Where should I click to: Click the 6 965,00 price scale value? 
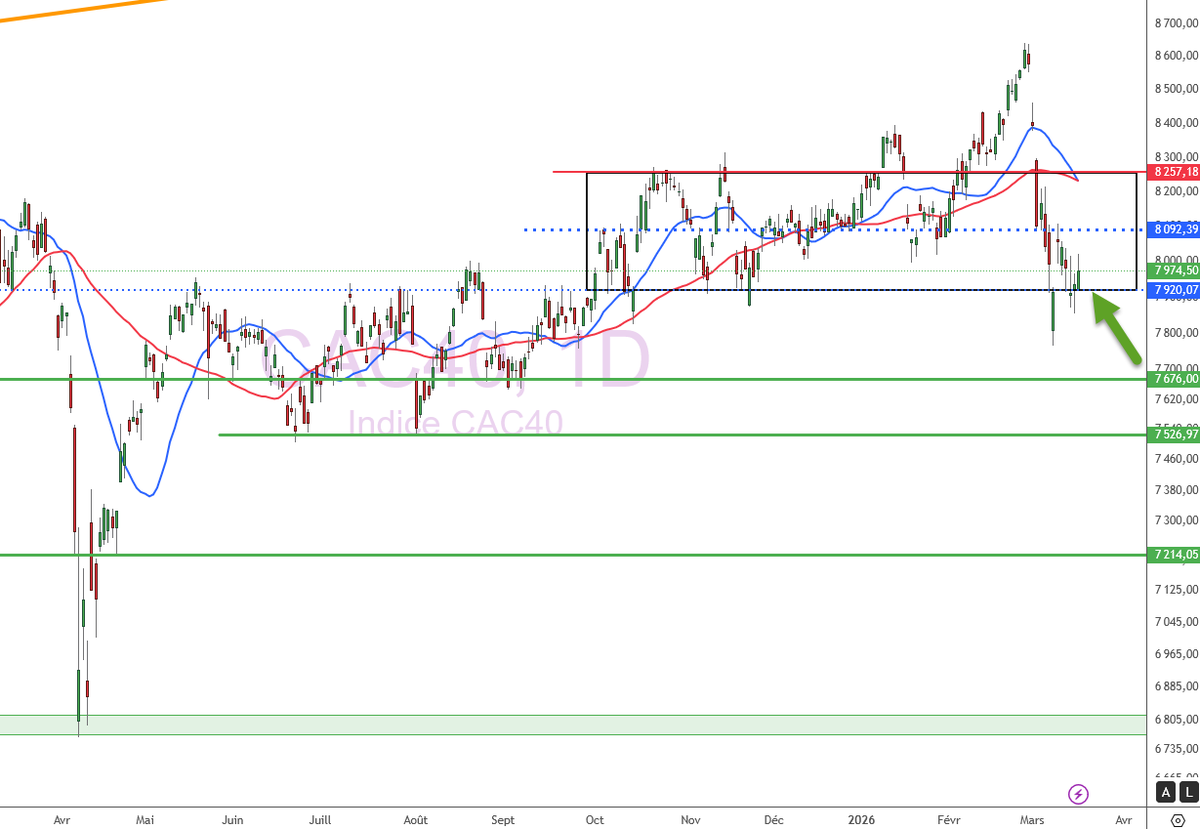coord(1177,654)
